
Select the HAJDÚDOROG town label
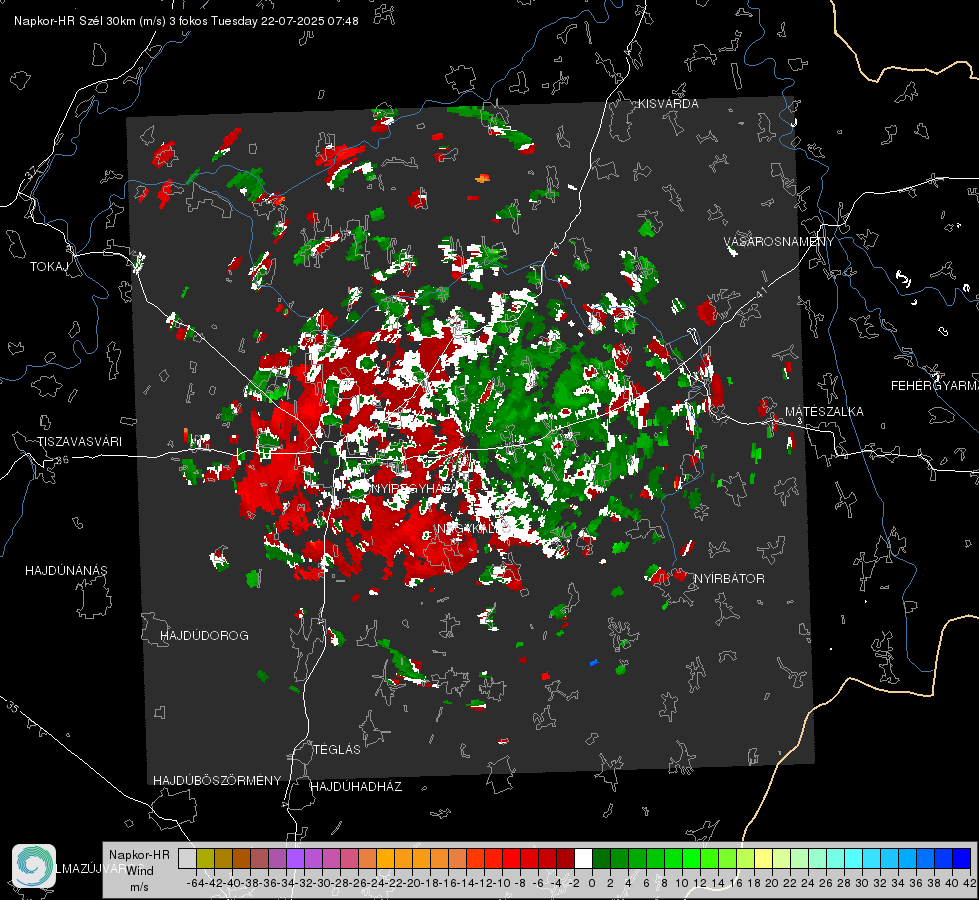point(204,636)
